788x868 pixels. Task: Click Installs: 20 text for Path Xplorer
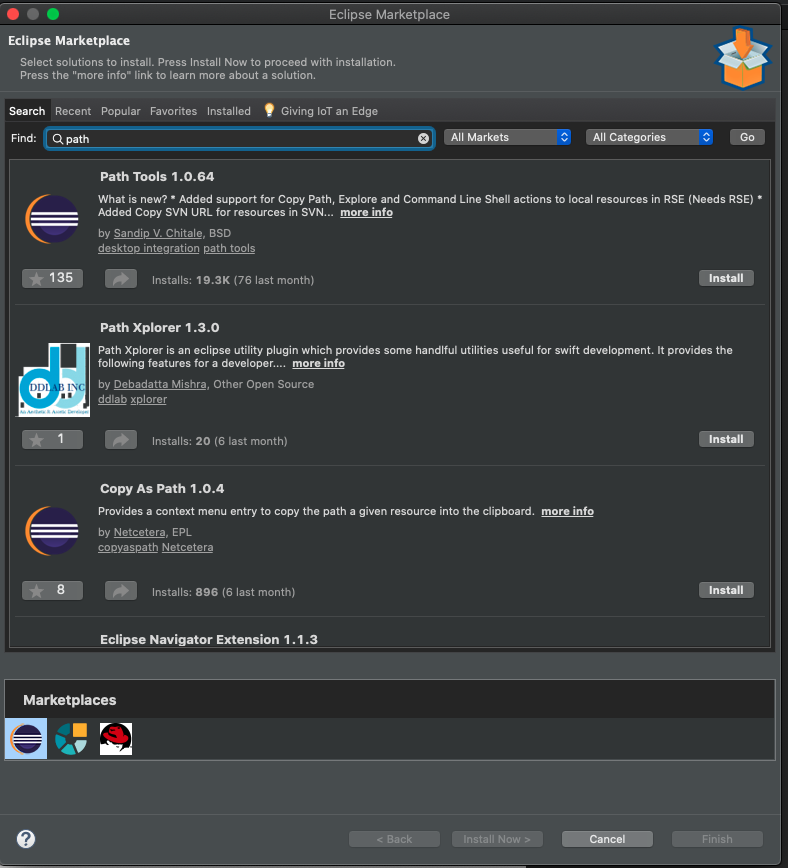(x=219, y=441)
